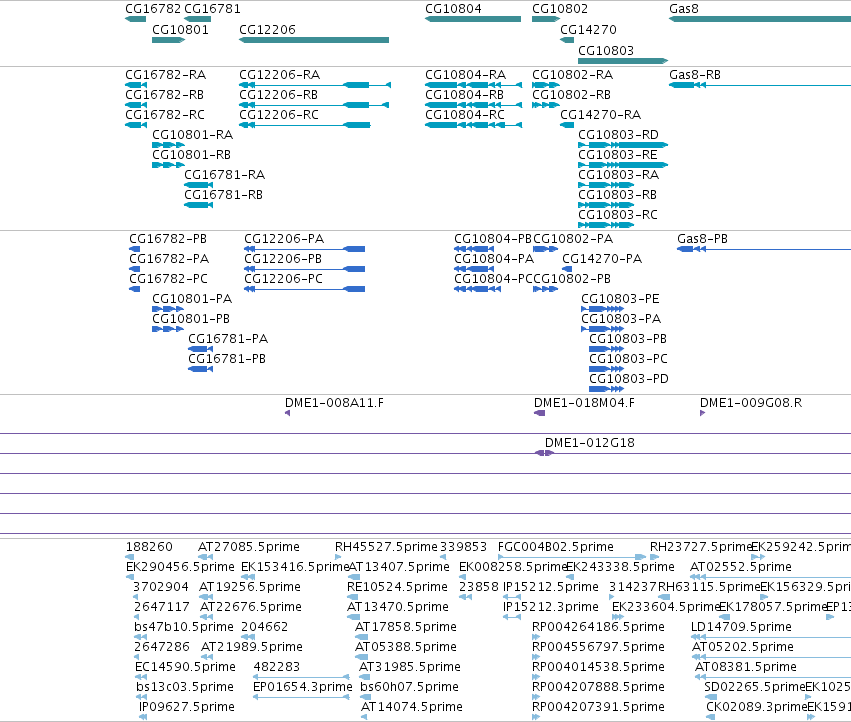This screenshot has height=722, width=851.
Task: Click EST AT13407.5prime
Action: point(399,567)
